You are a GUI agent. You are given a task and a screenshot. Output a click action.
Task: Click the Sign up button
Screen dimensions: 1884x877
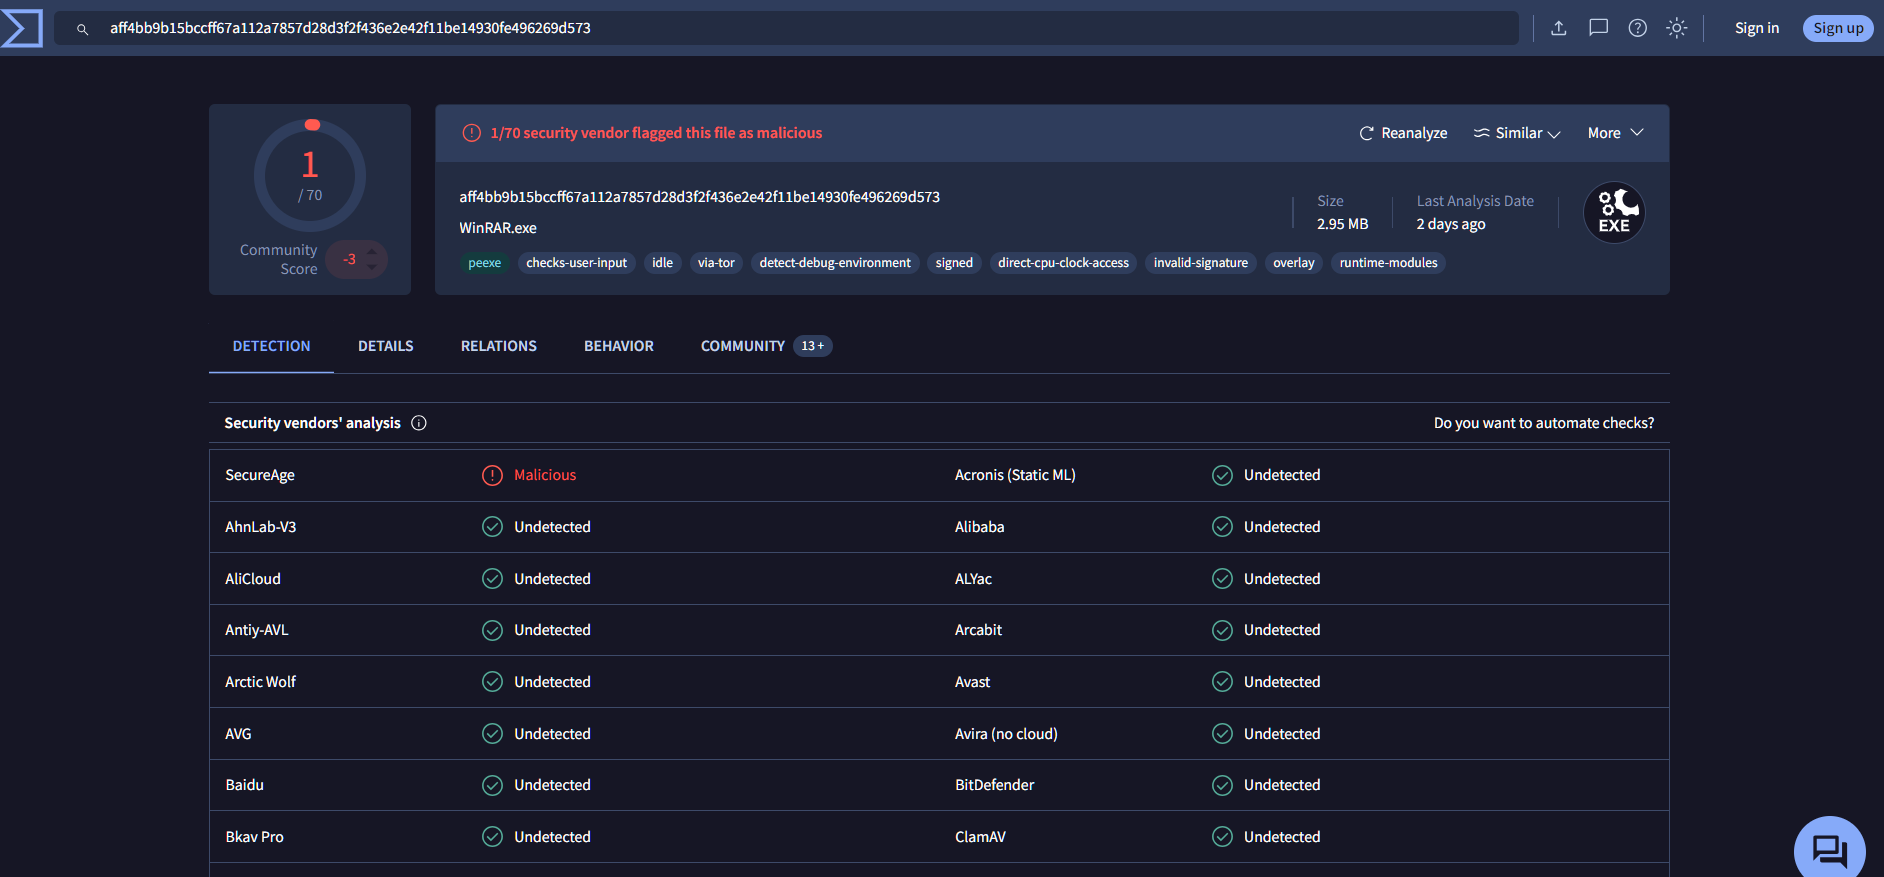[x=1837, y=28]
